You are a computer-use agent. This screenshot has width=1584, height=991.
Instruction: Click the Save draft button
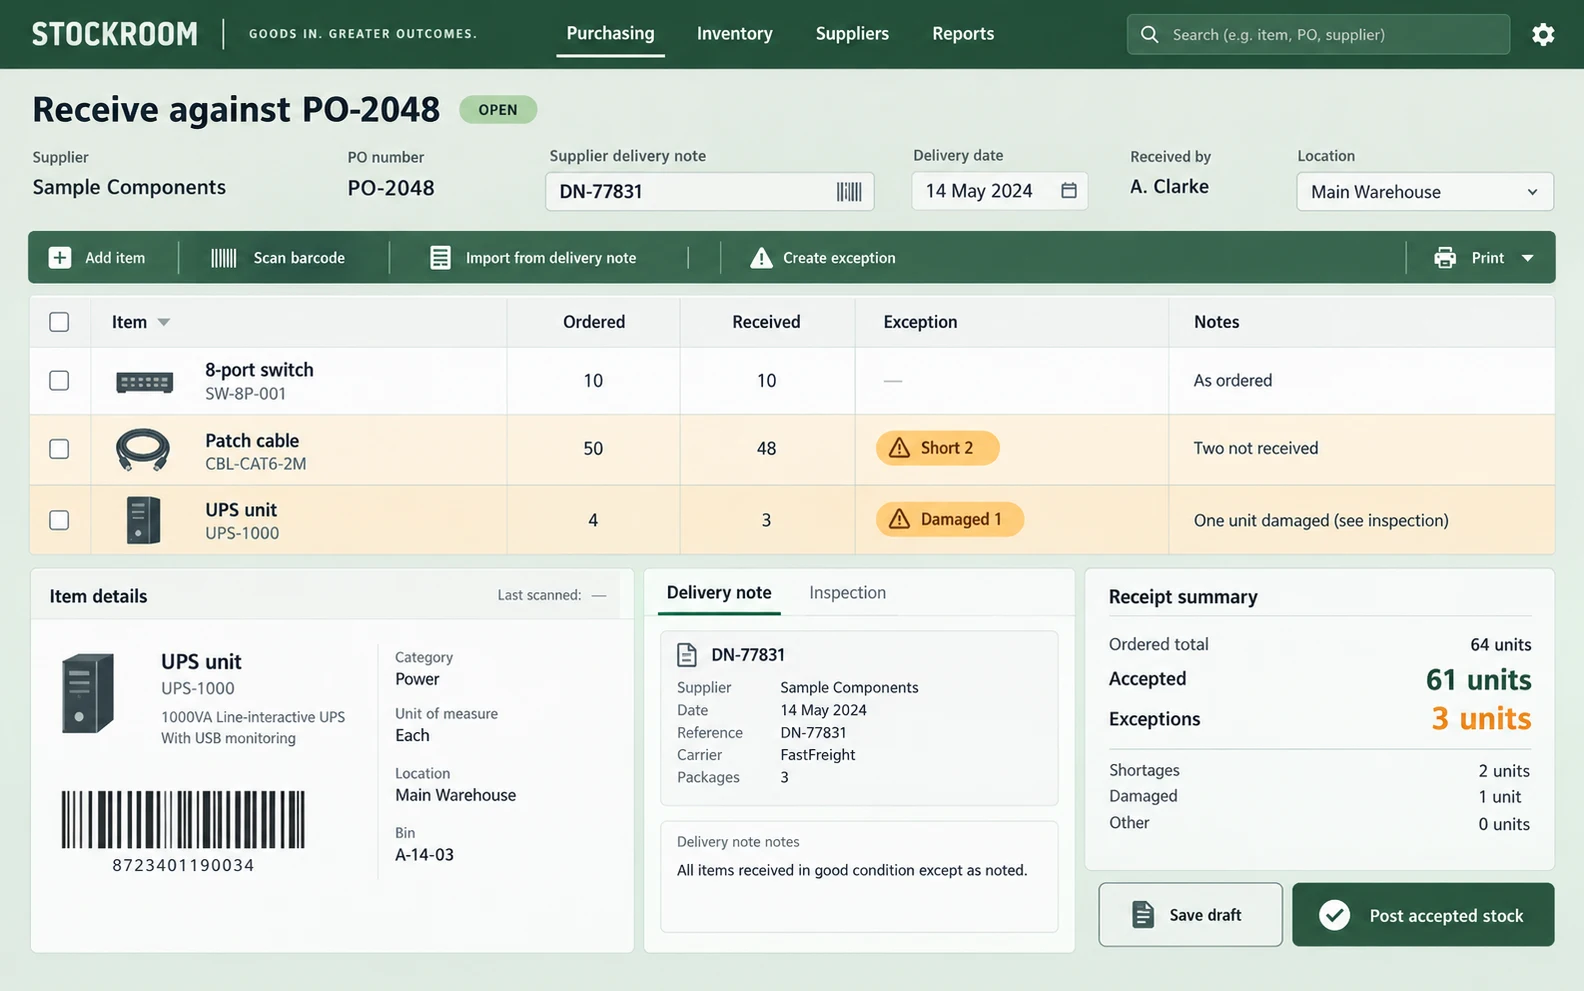pyautogui.click(x=1190, y=914)
